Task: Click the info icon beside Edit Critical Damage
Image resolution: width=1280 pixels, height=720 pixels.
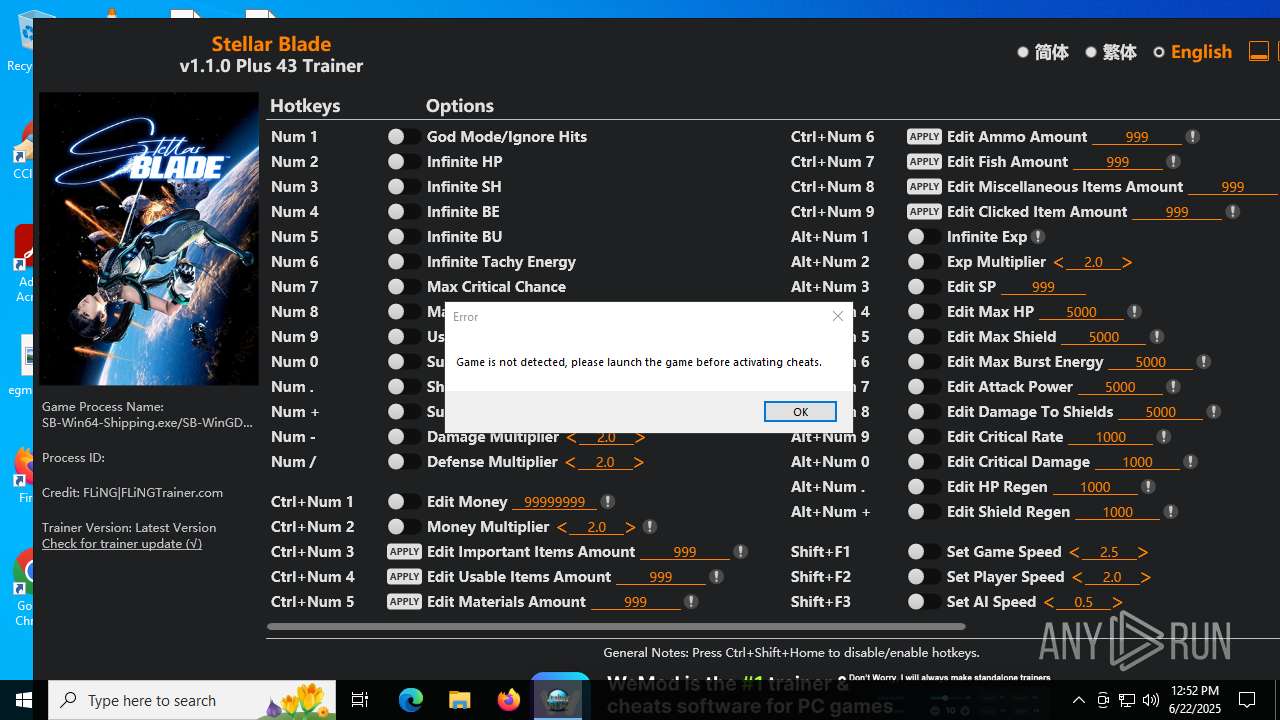Action: (1190, 462)
